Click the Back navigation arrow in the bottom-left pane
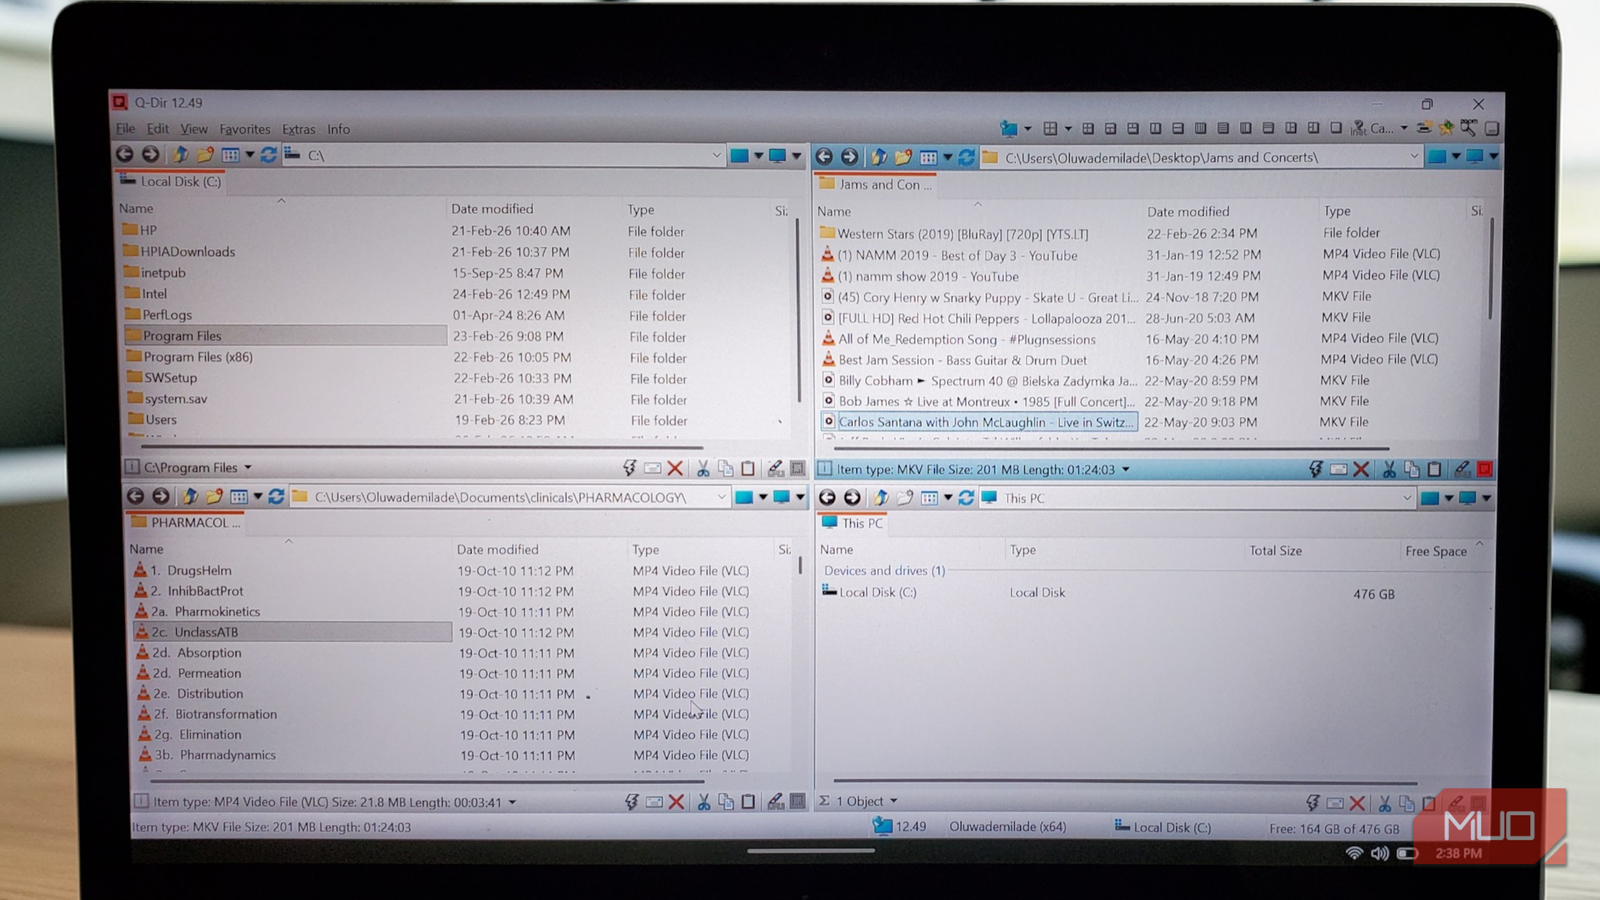 coord(136,496)
